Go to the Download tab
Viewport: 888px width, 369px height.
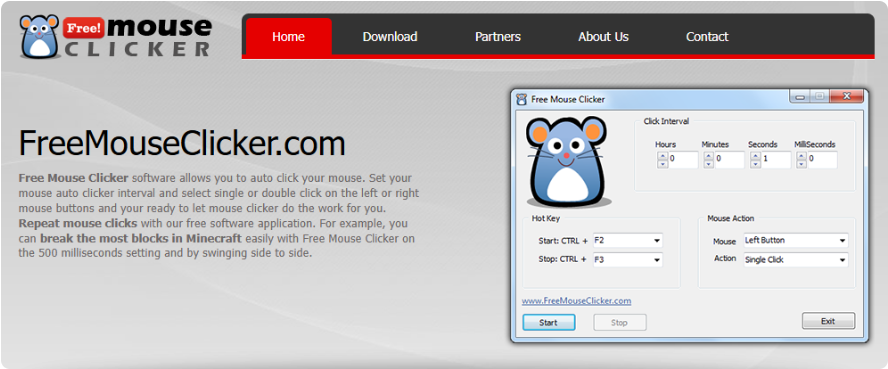(x=390, y=37)
